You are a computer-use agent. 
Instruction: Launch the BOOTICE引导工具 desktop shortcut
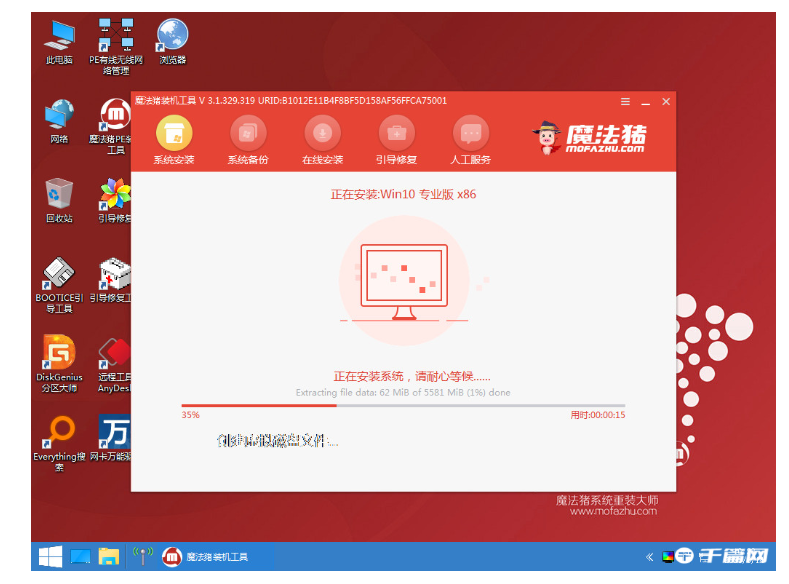click(x=59, y=285)
